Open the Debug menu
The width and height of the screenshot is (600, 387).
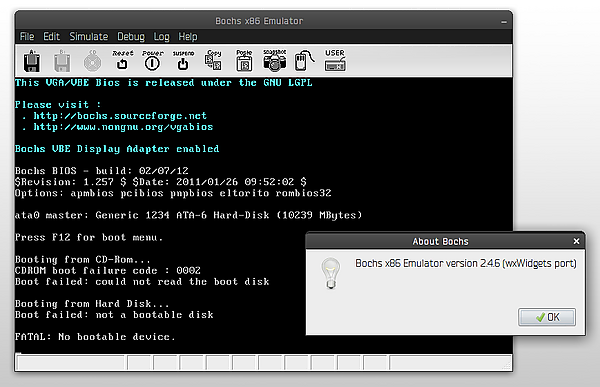click(x=131, y=37)
